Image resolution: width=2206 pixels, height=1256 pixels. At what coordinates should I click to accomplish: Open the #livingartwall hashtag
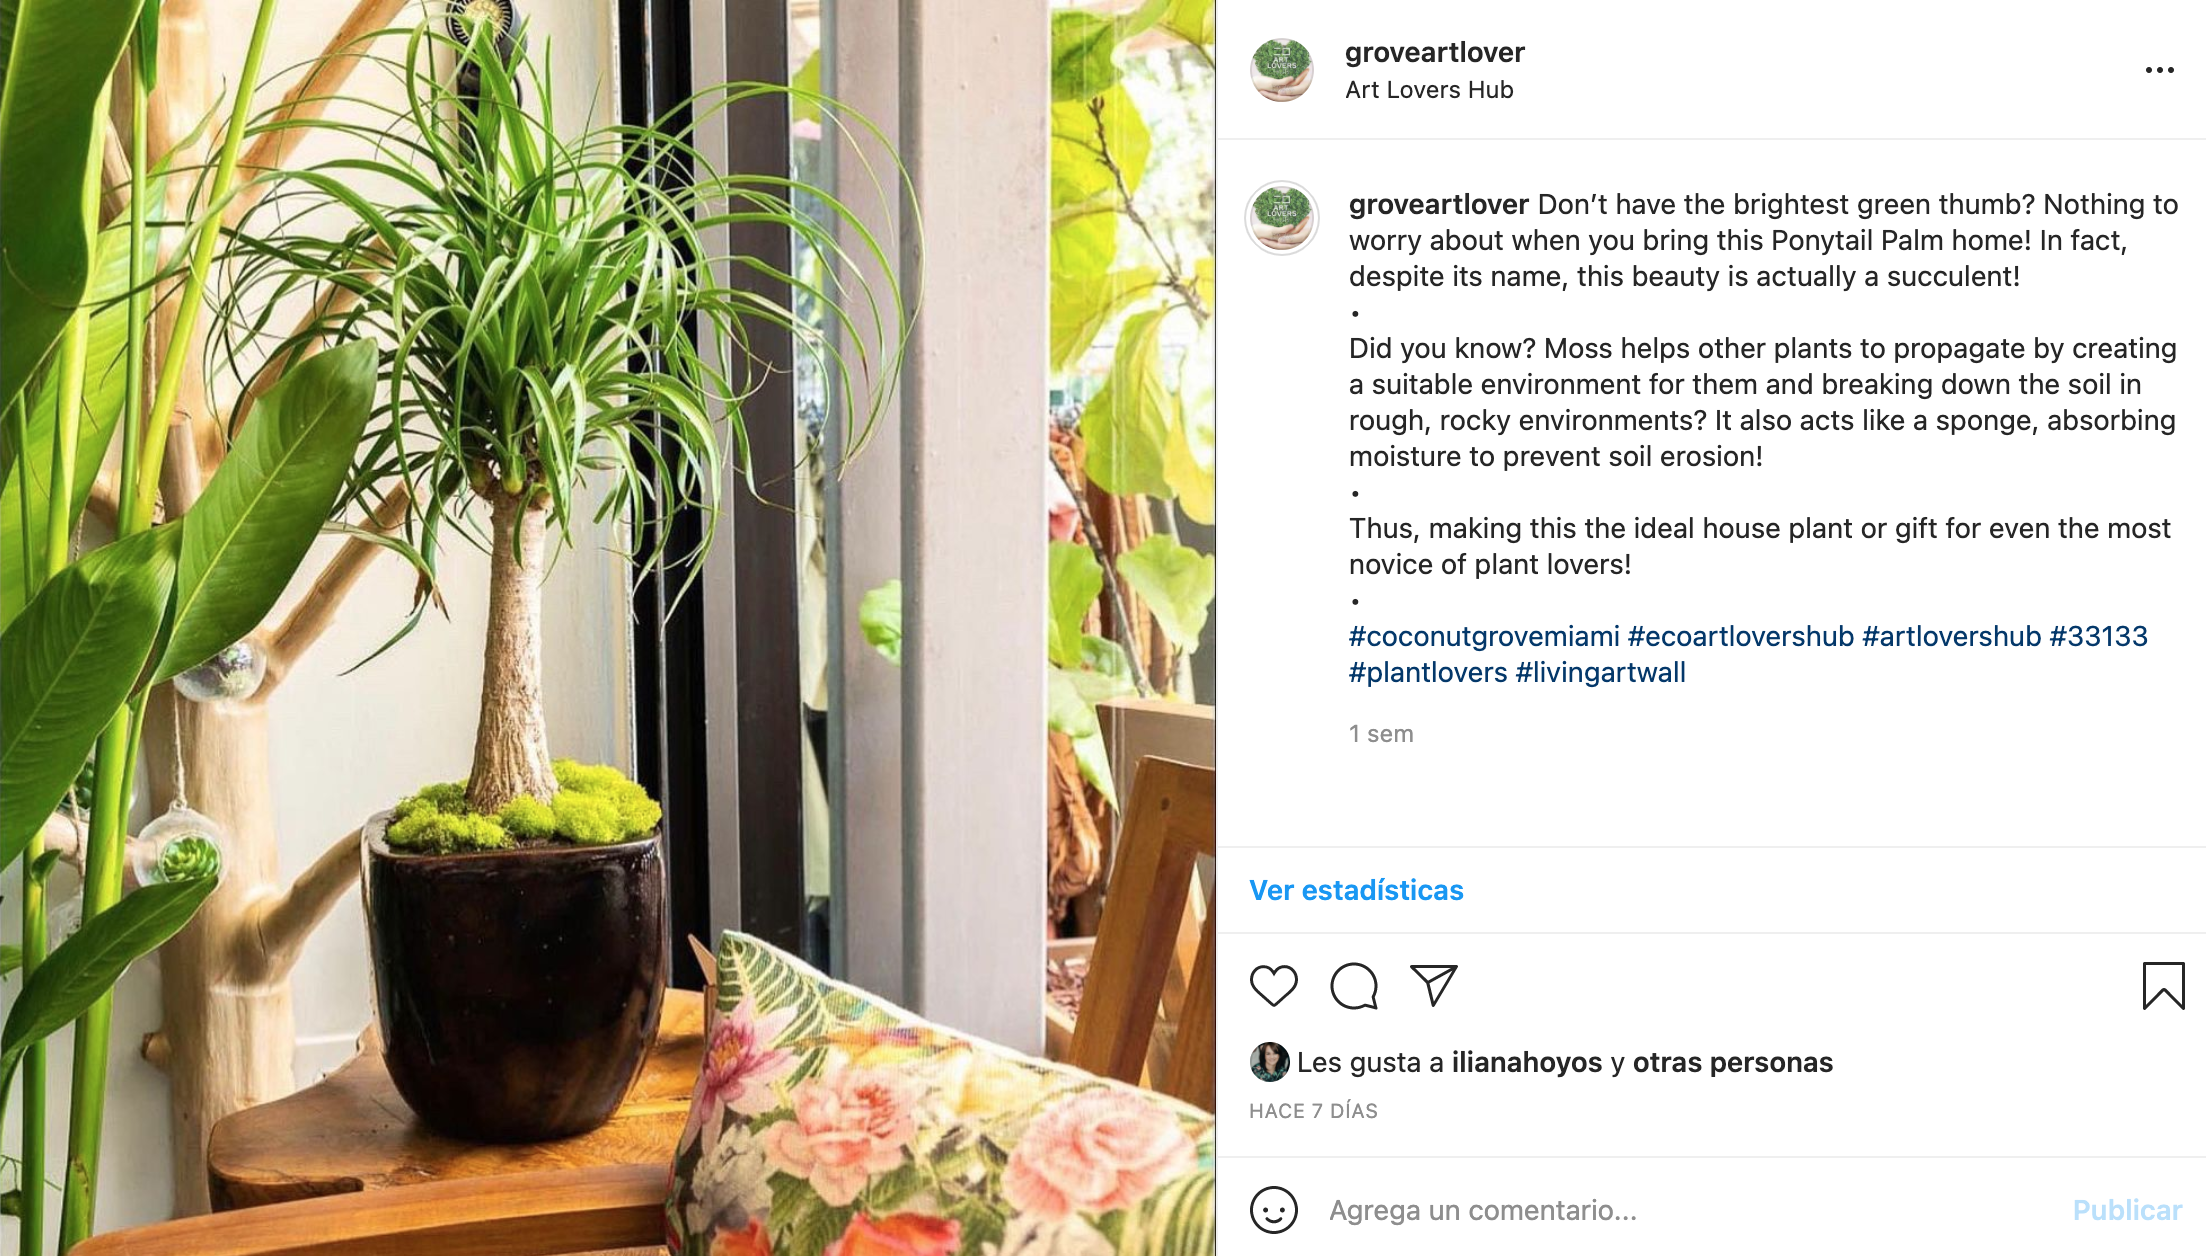pyautogui.click(x=1601, y=672)
